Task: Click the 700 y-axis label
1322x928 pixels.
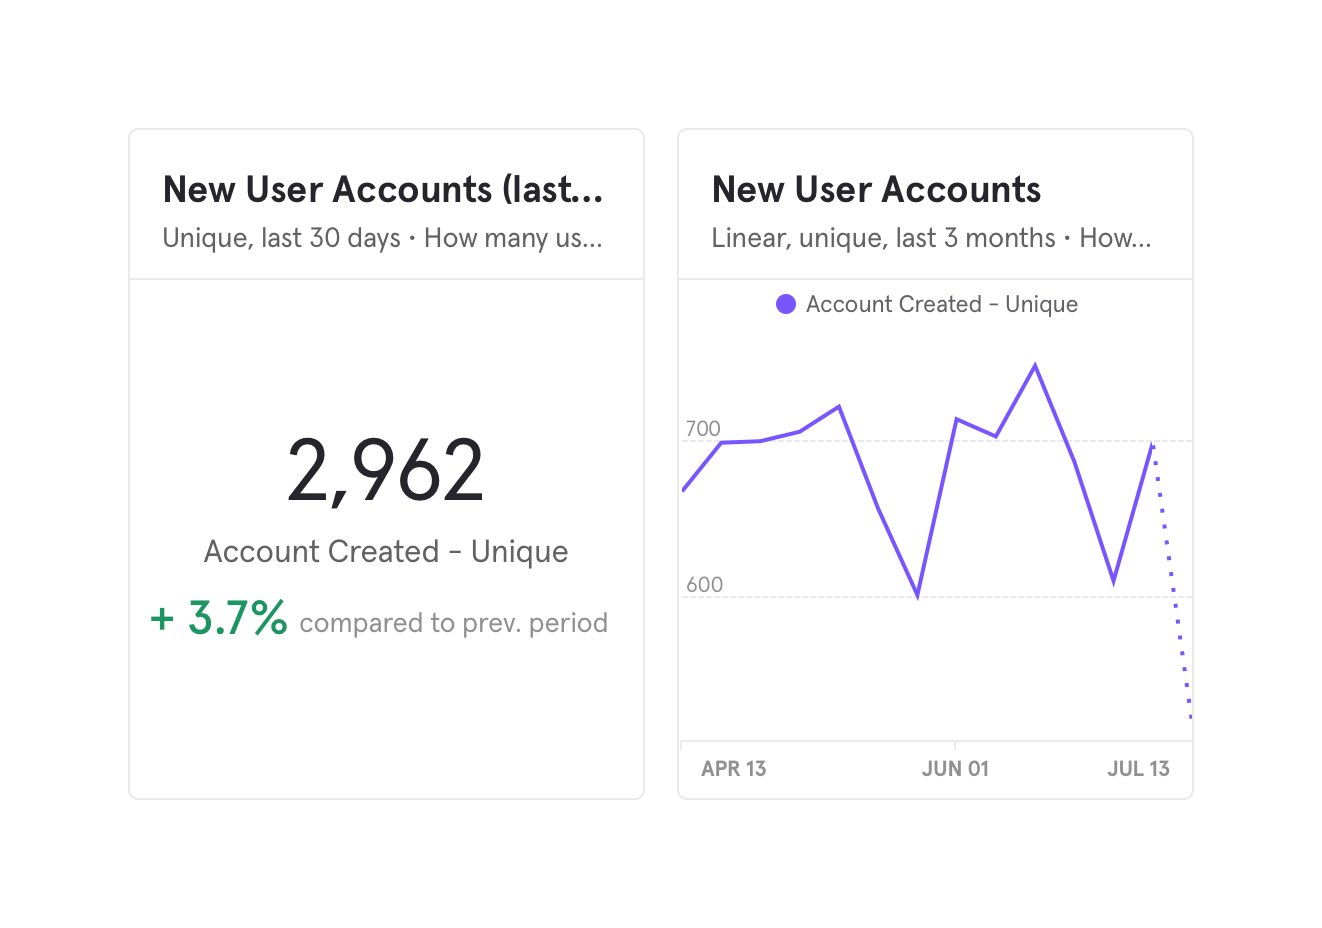Action: click(x=703, y=429)
